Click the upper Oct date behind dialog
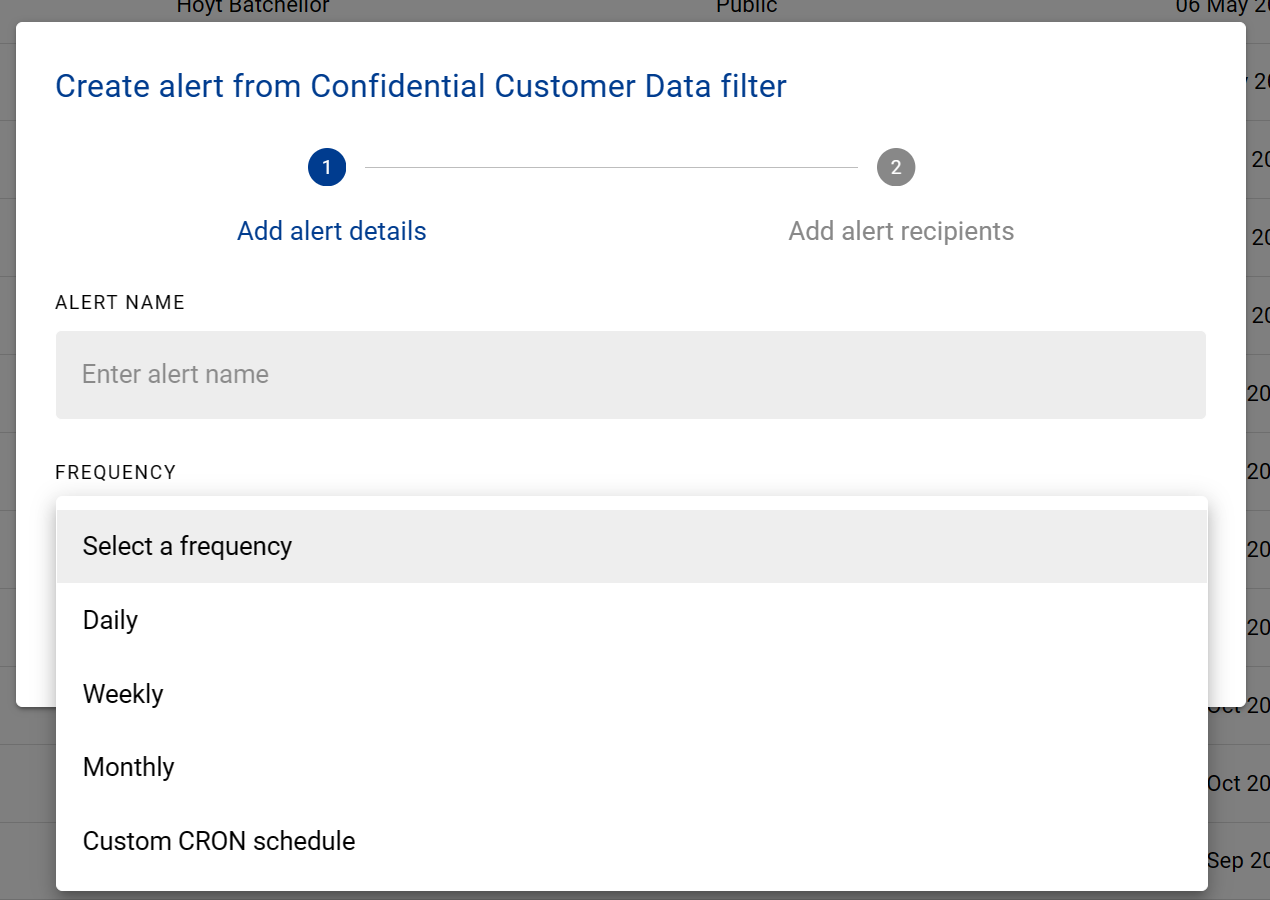The height and width of the screenshot is (900, 1270). point(1238,706)
